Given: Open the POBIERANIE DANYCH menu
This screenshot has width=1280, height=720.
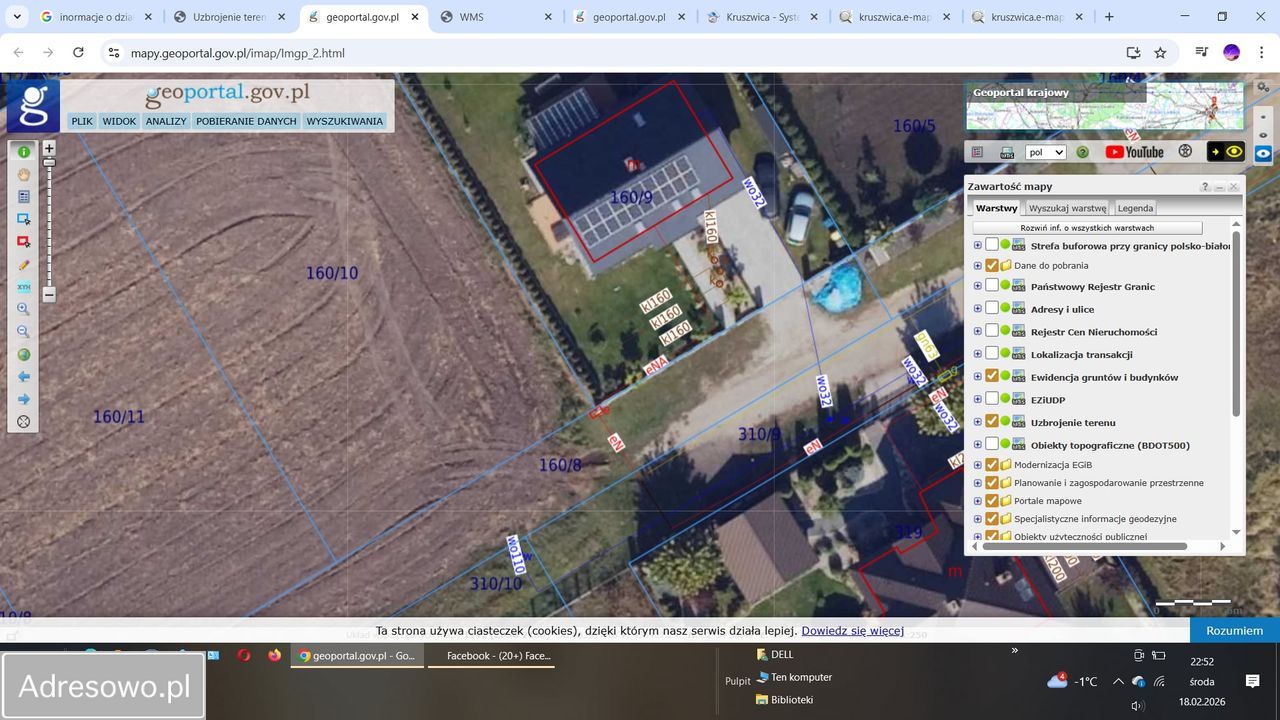Looking at the screenshot, I should click(x=246, y=121).
